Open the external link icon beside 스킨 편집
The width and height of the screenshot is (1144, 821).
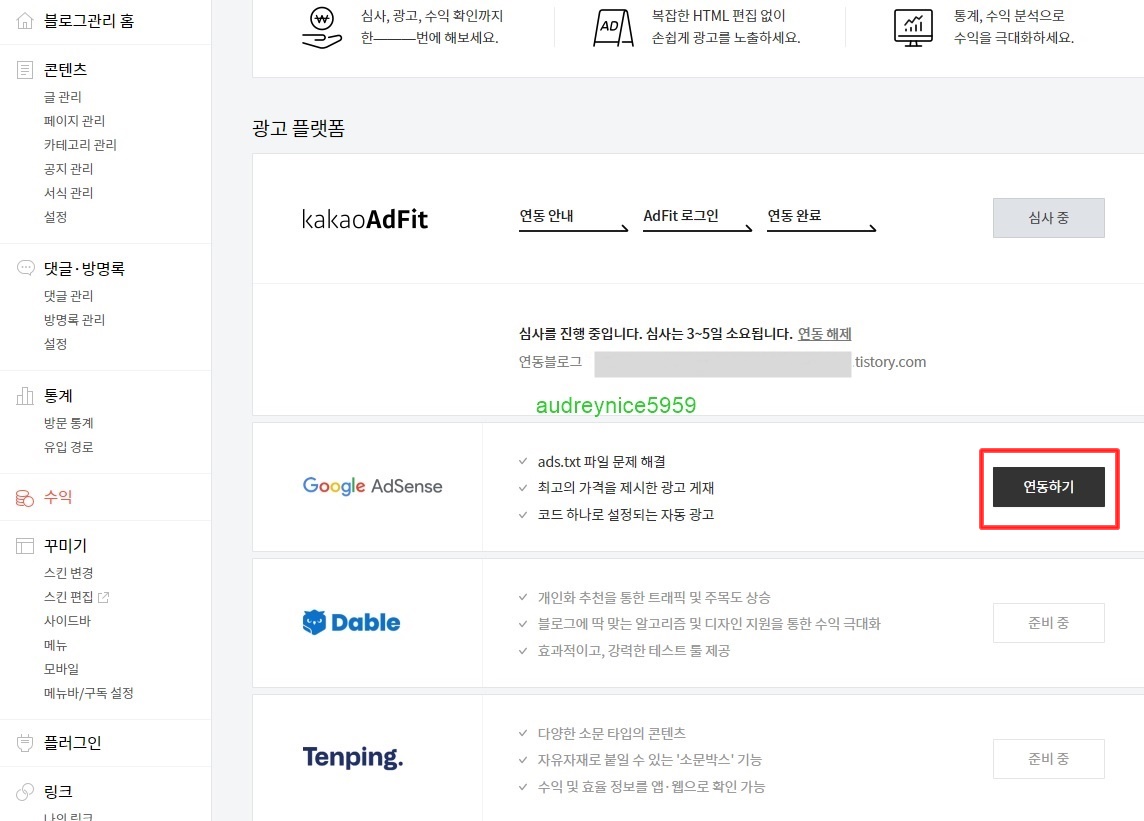(104, 597)
